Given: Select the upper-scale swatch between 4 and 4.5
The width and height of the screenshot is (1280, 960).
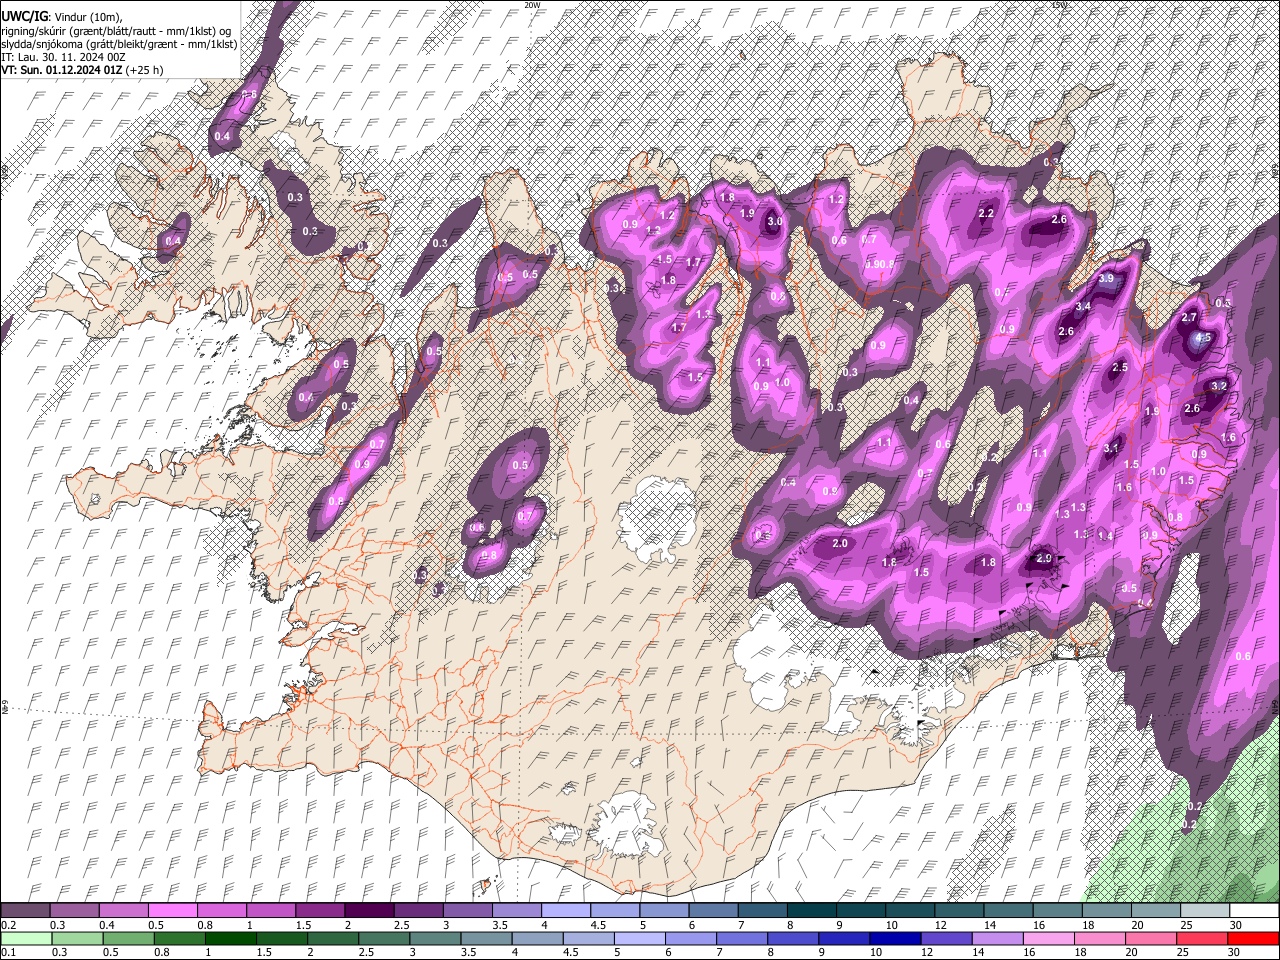Looking at the screenshot, I should point(565,911).
